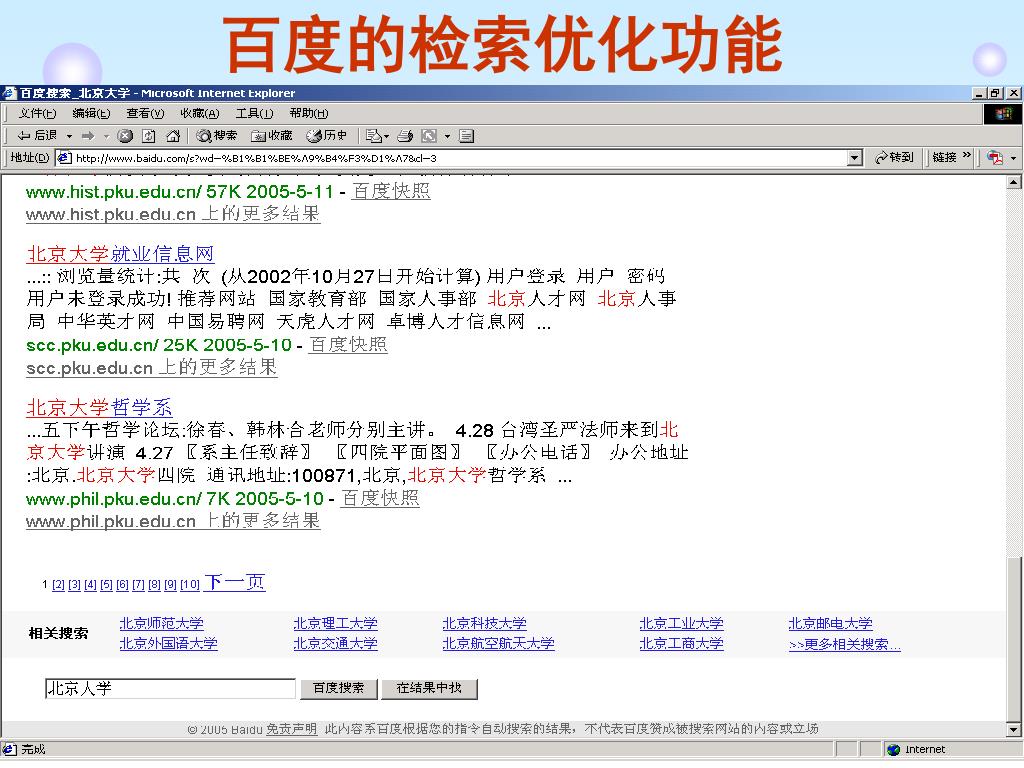
Task: Click the Go (转到) button
Action: (894, 157)
